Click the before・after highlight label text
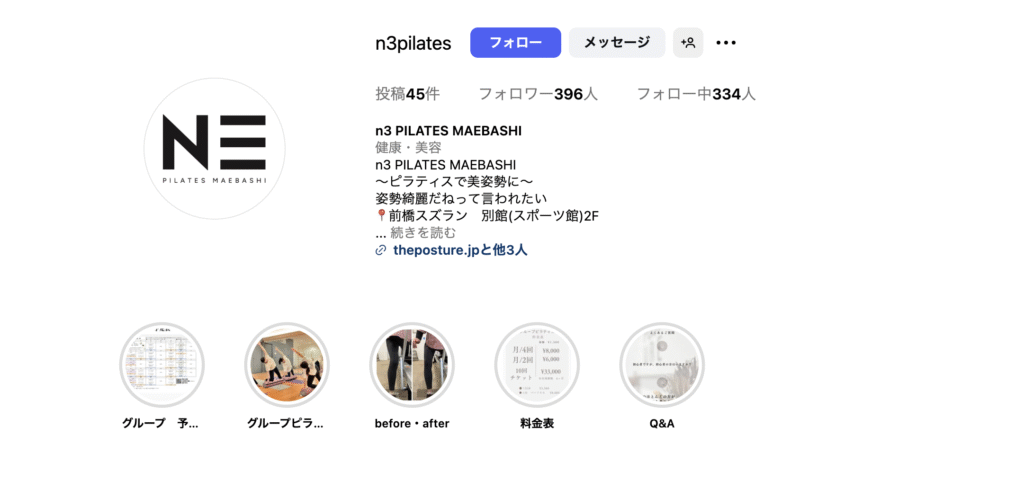Screen dimensions: 1024x480 point(412,423)
